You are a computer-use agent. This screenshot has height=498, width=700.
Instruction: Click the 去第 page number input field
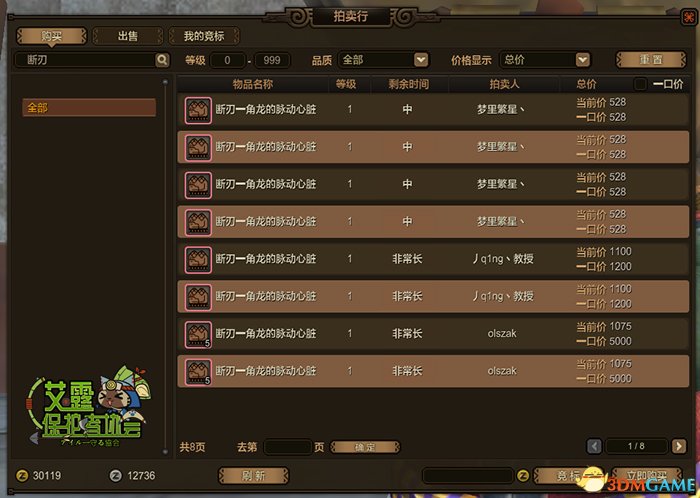[x=288, y=447]
